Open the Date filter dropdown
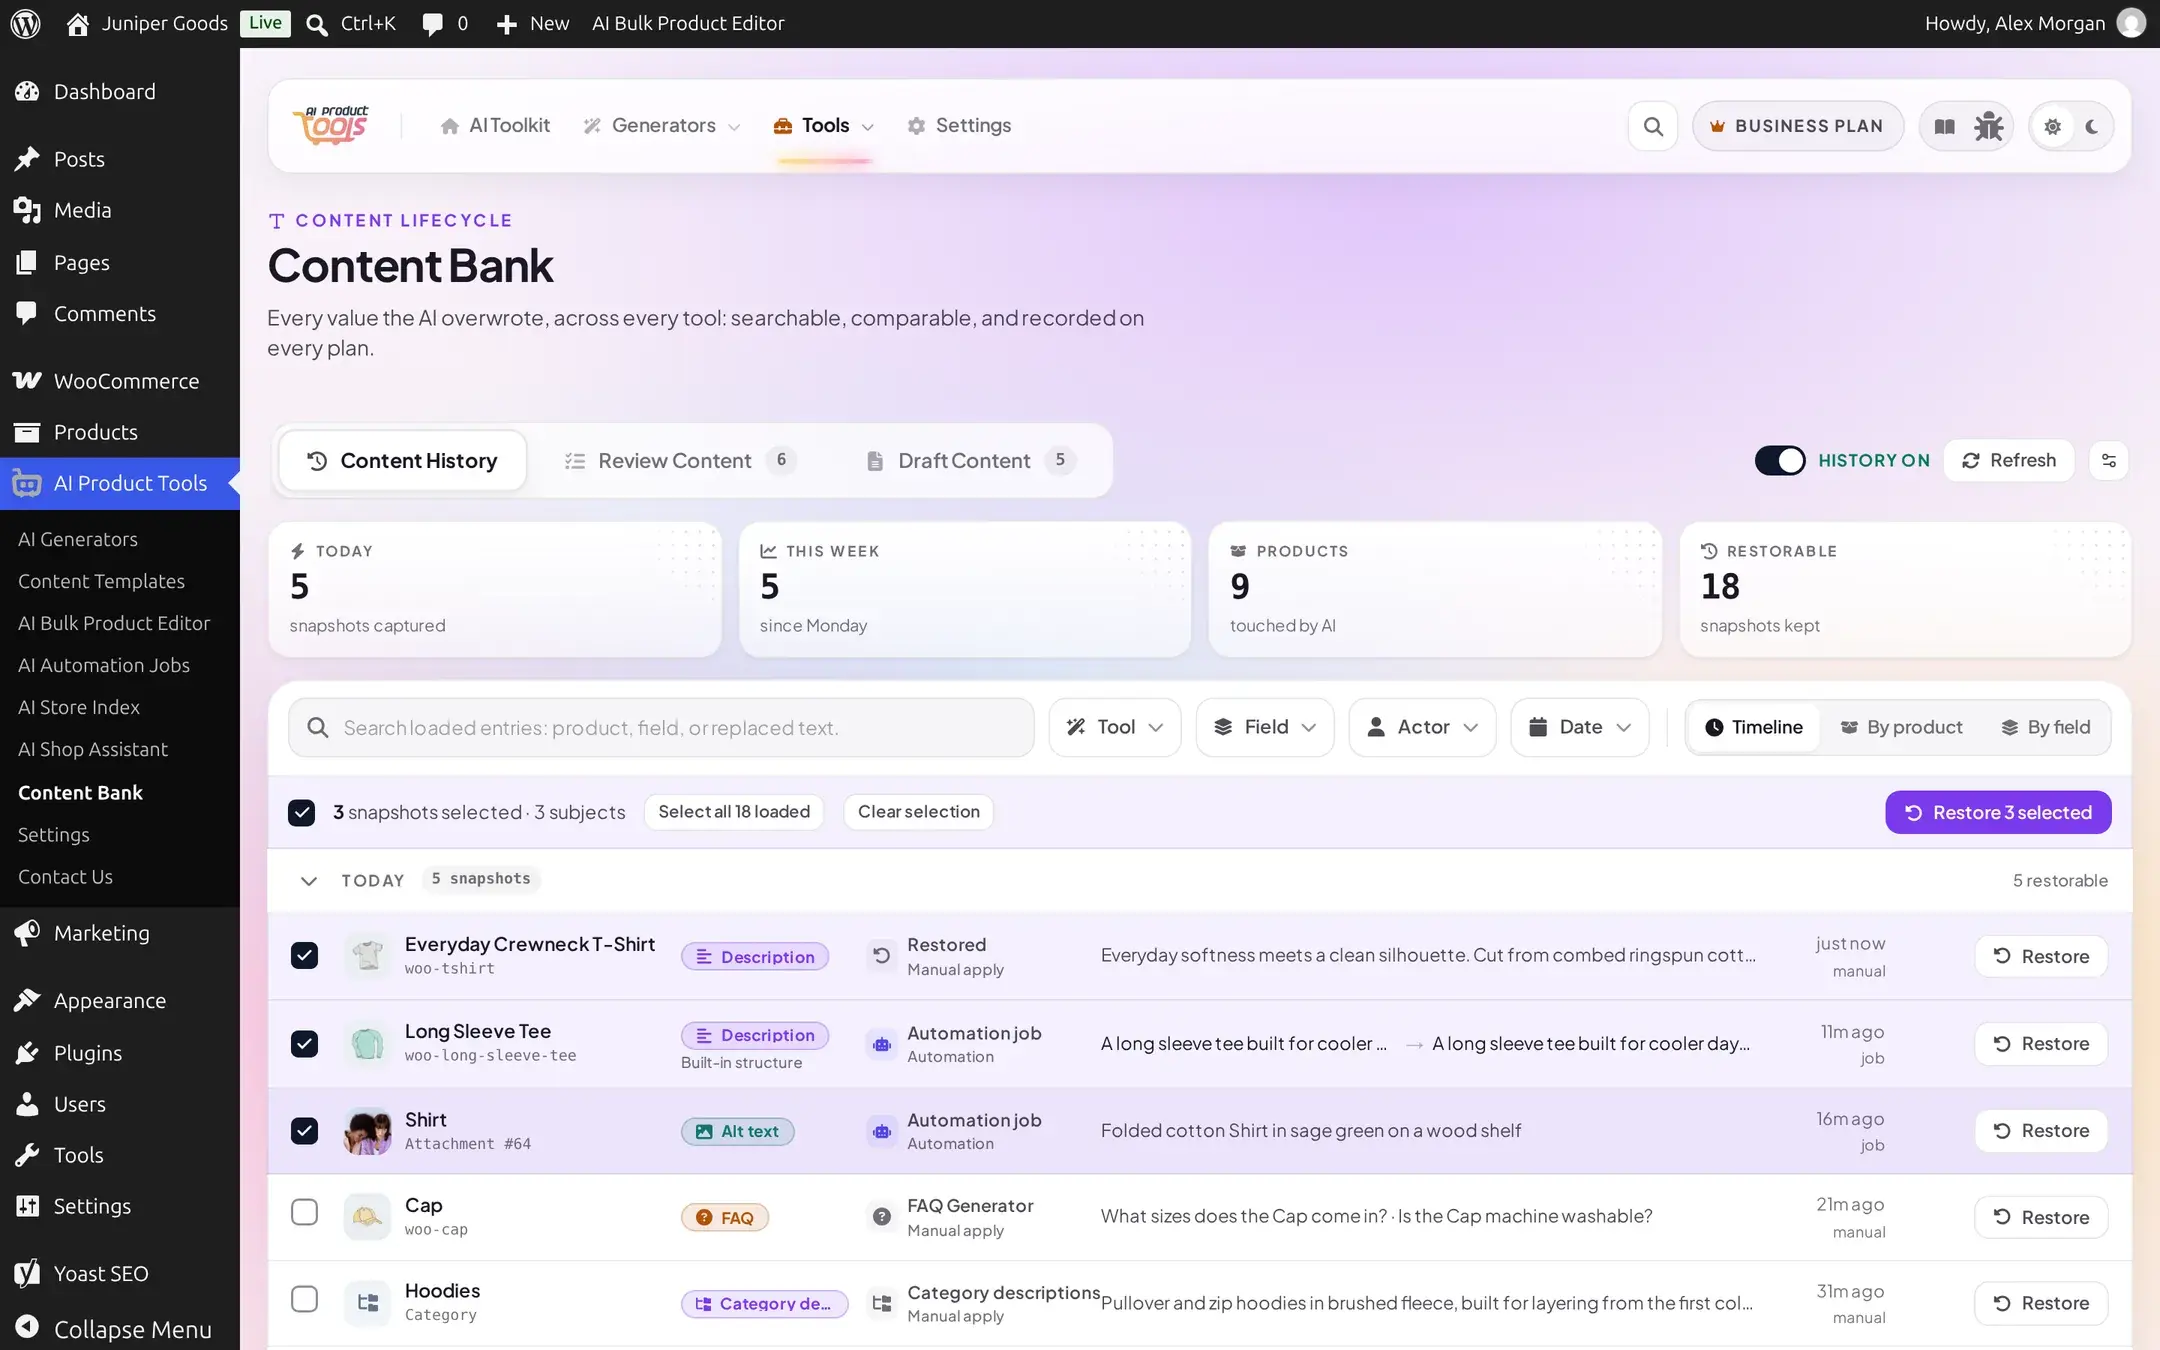The height and width of the screenshot is (1350, 2160). [x=1580, y=727]
